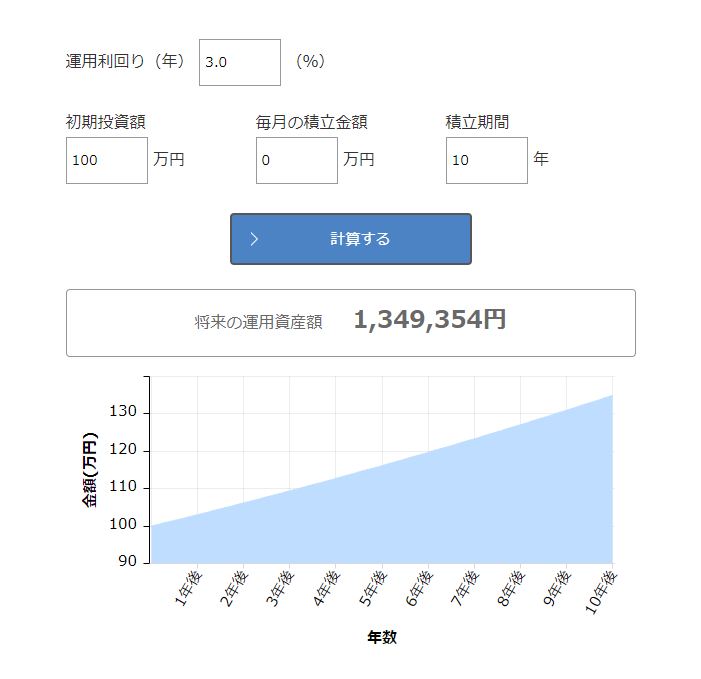Focus the 積立期間 years input field
Screen dimensions: 701x679
click(487, 160)
